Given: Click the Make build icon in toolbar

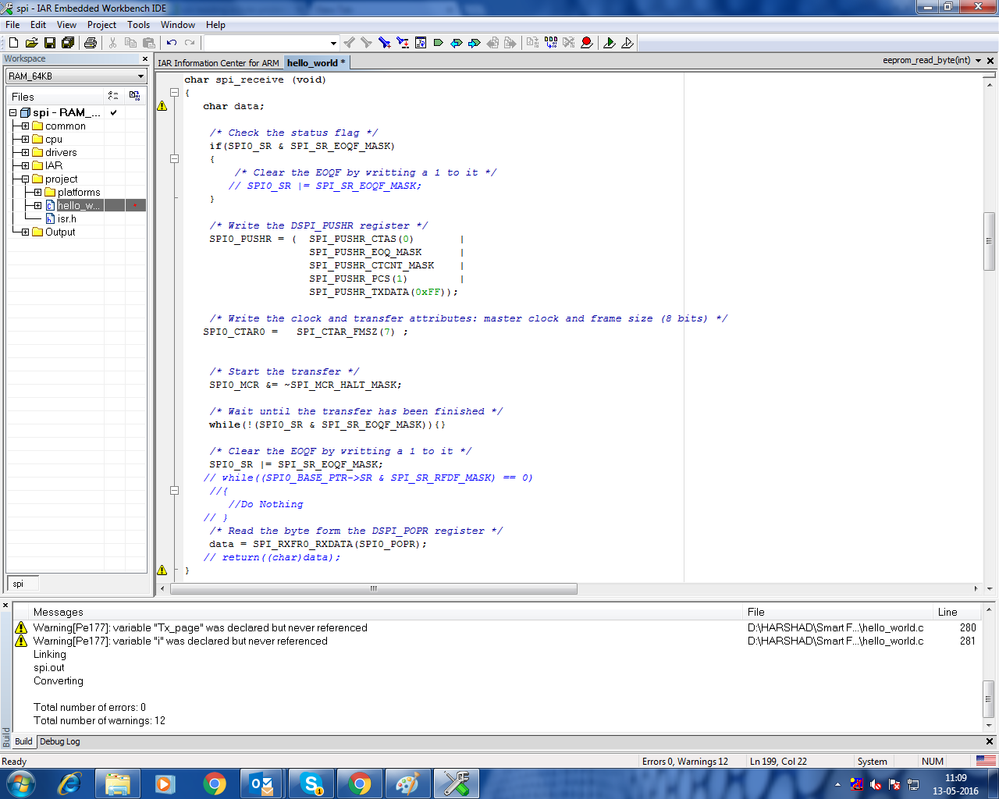Looking at the screenshot, I should click(x=550, y=43).
